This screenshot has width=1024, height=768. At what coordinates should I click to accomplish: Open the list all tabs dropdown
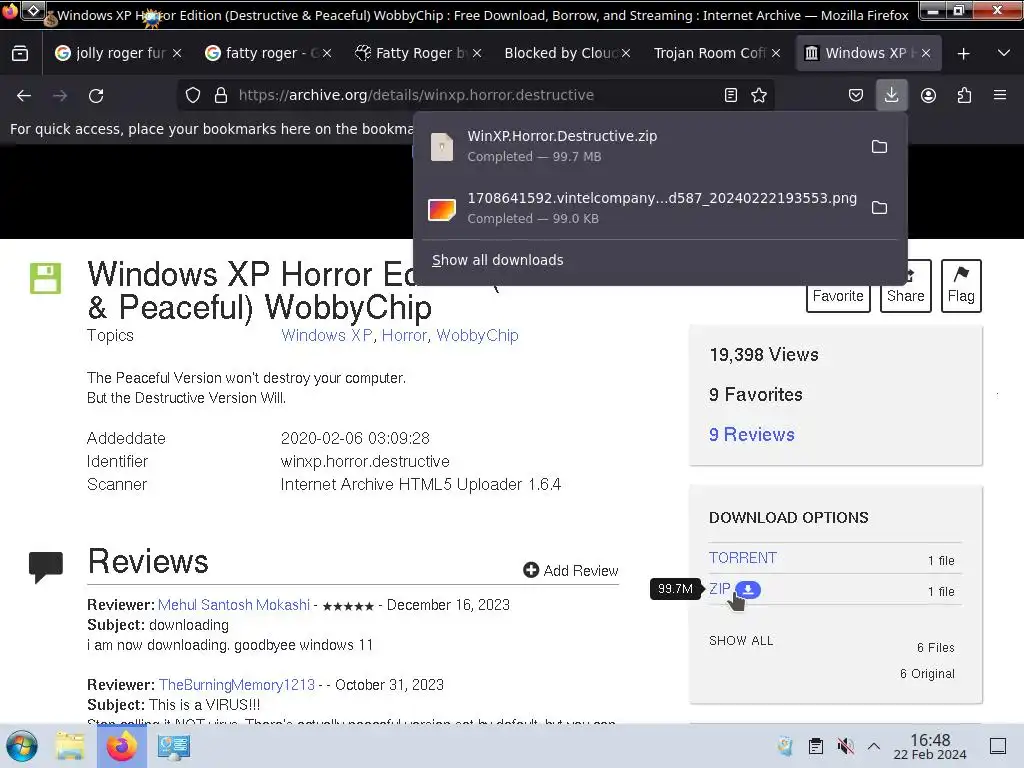point(1004,54)
